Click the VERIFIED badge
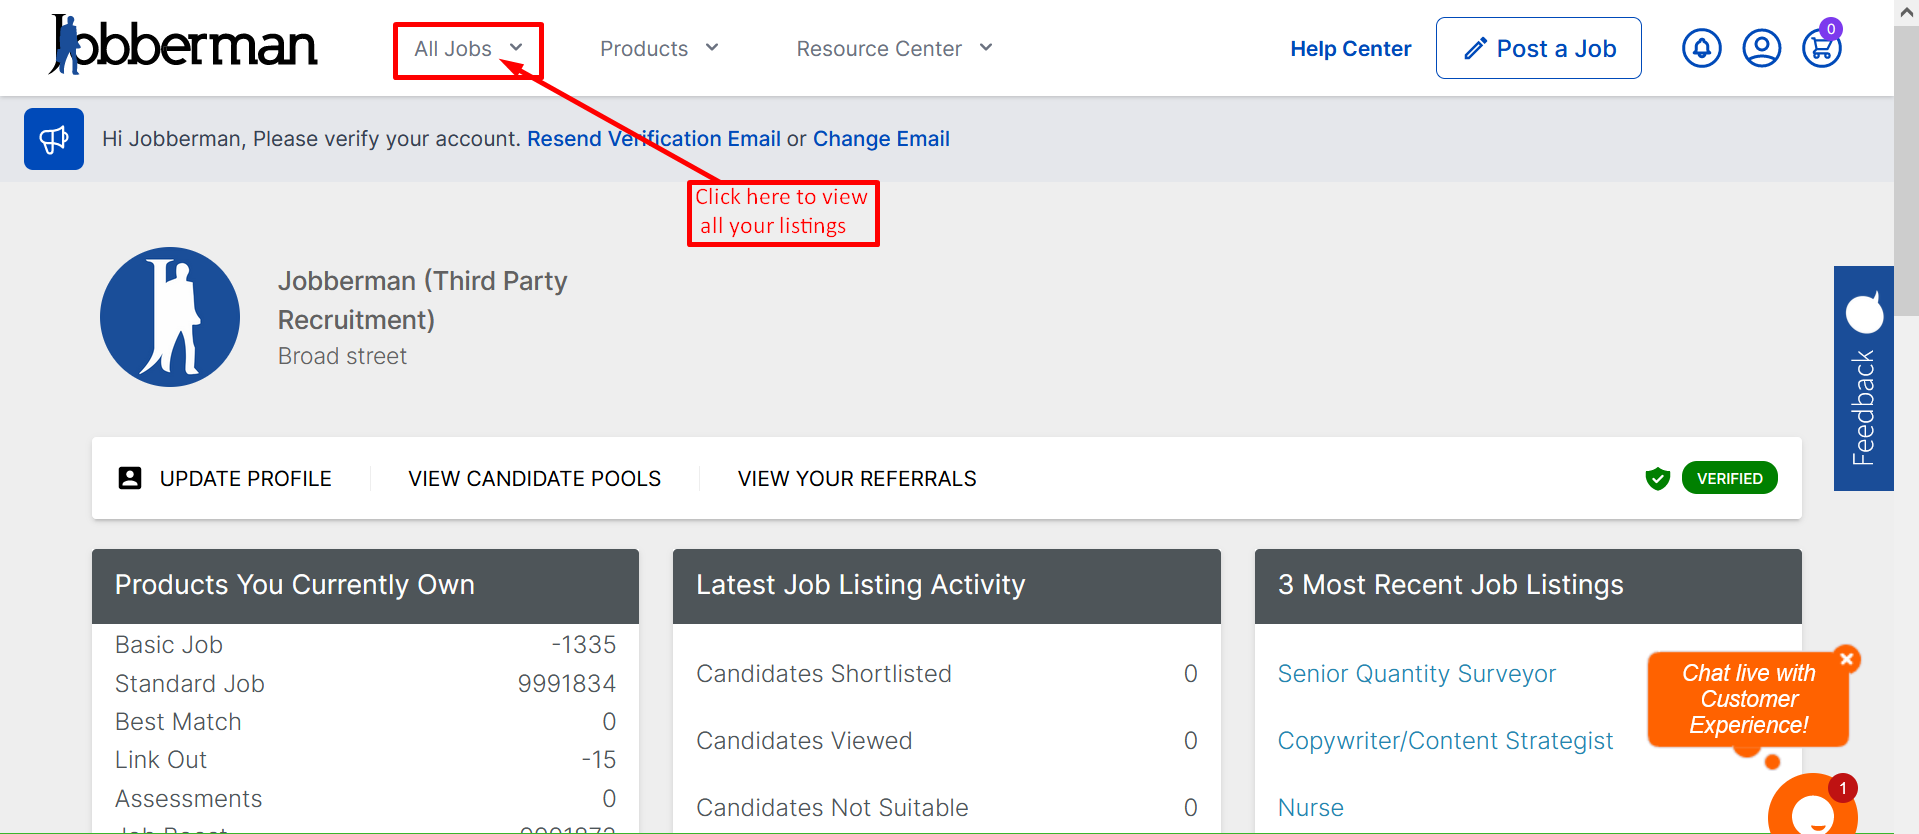The height and width of the screenshot is (834, 1919). [x=1729, y=478]
